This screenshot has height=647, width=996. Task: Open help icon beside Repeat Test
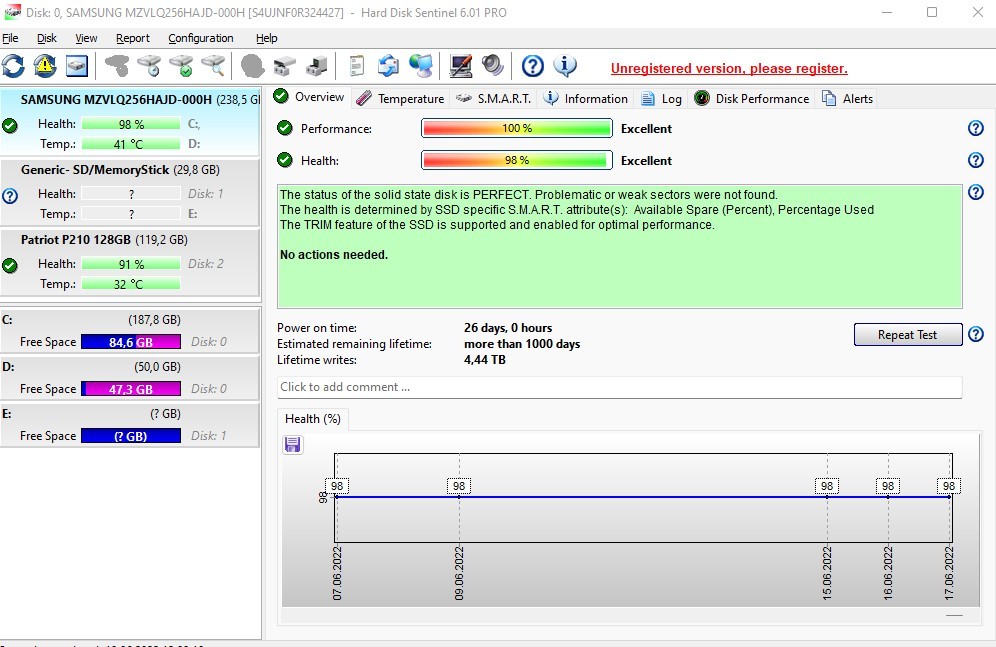coord(976,335)
